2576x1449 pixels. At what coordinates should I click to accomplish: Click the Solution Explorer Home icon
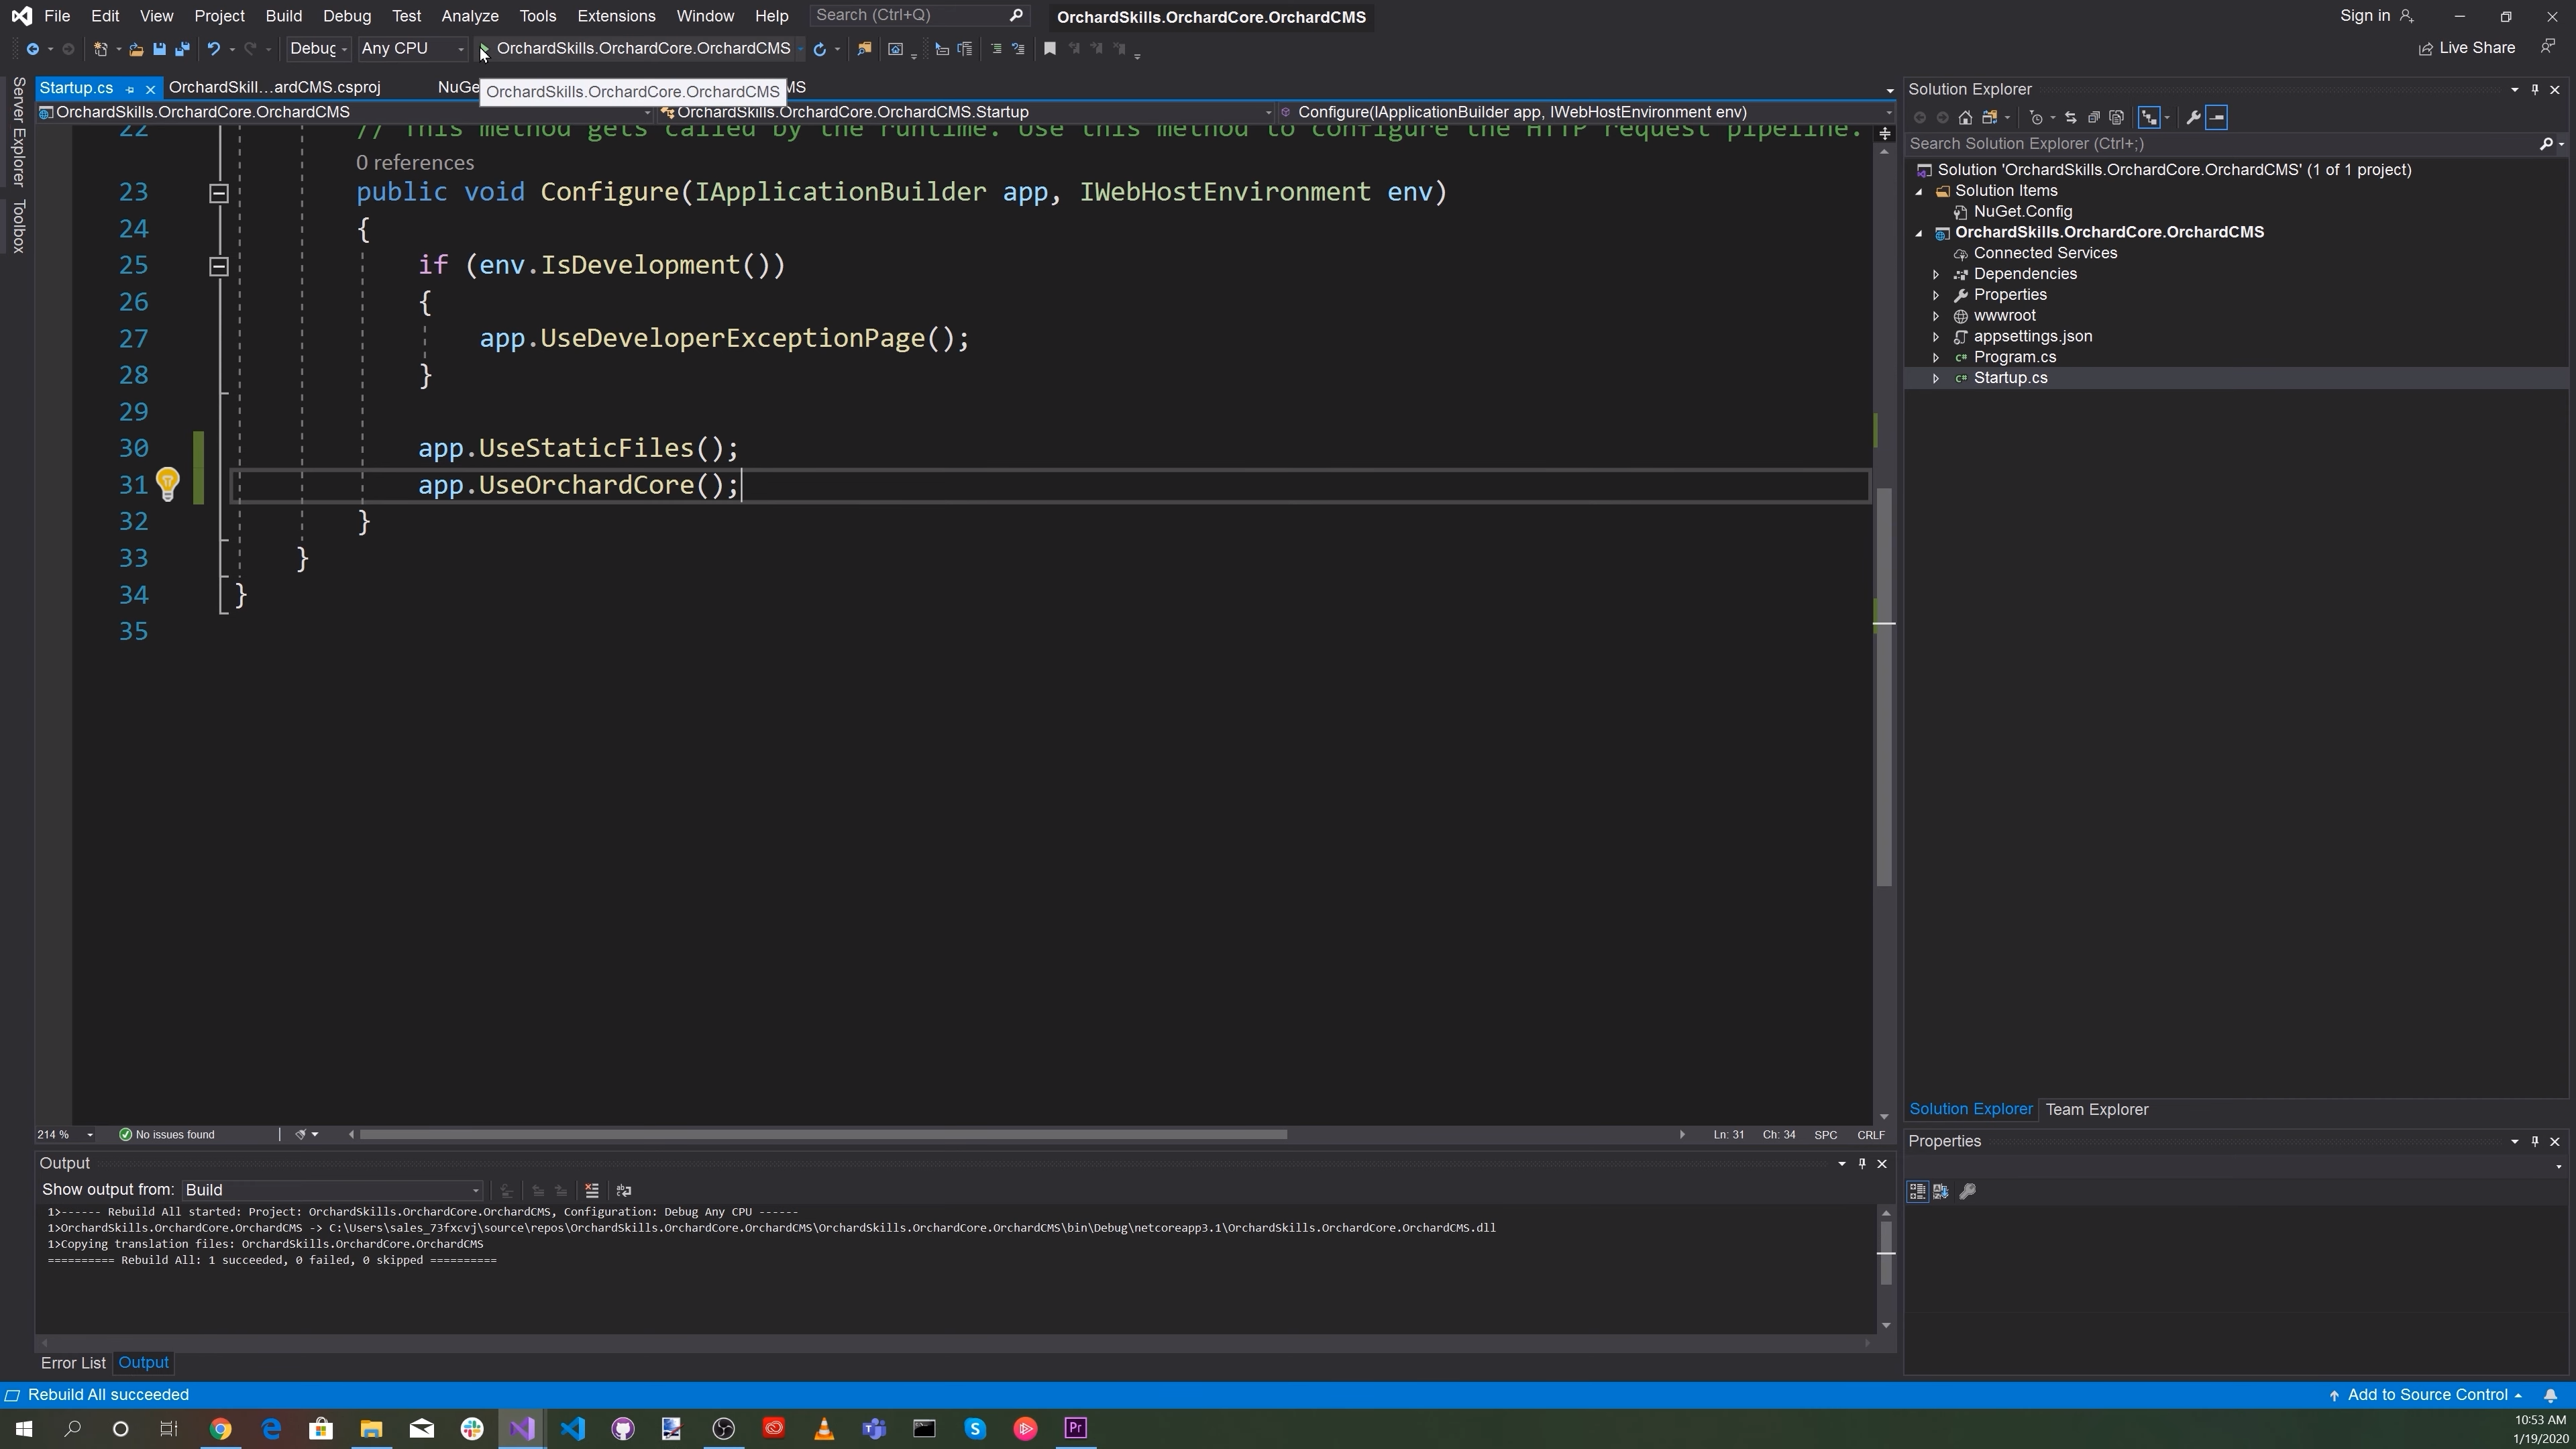point(1965,118)
